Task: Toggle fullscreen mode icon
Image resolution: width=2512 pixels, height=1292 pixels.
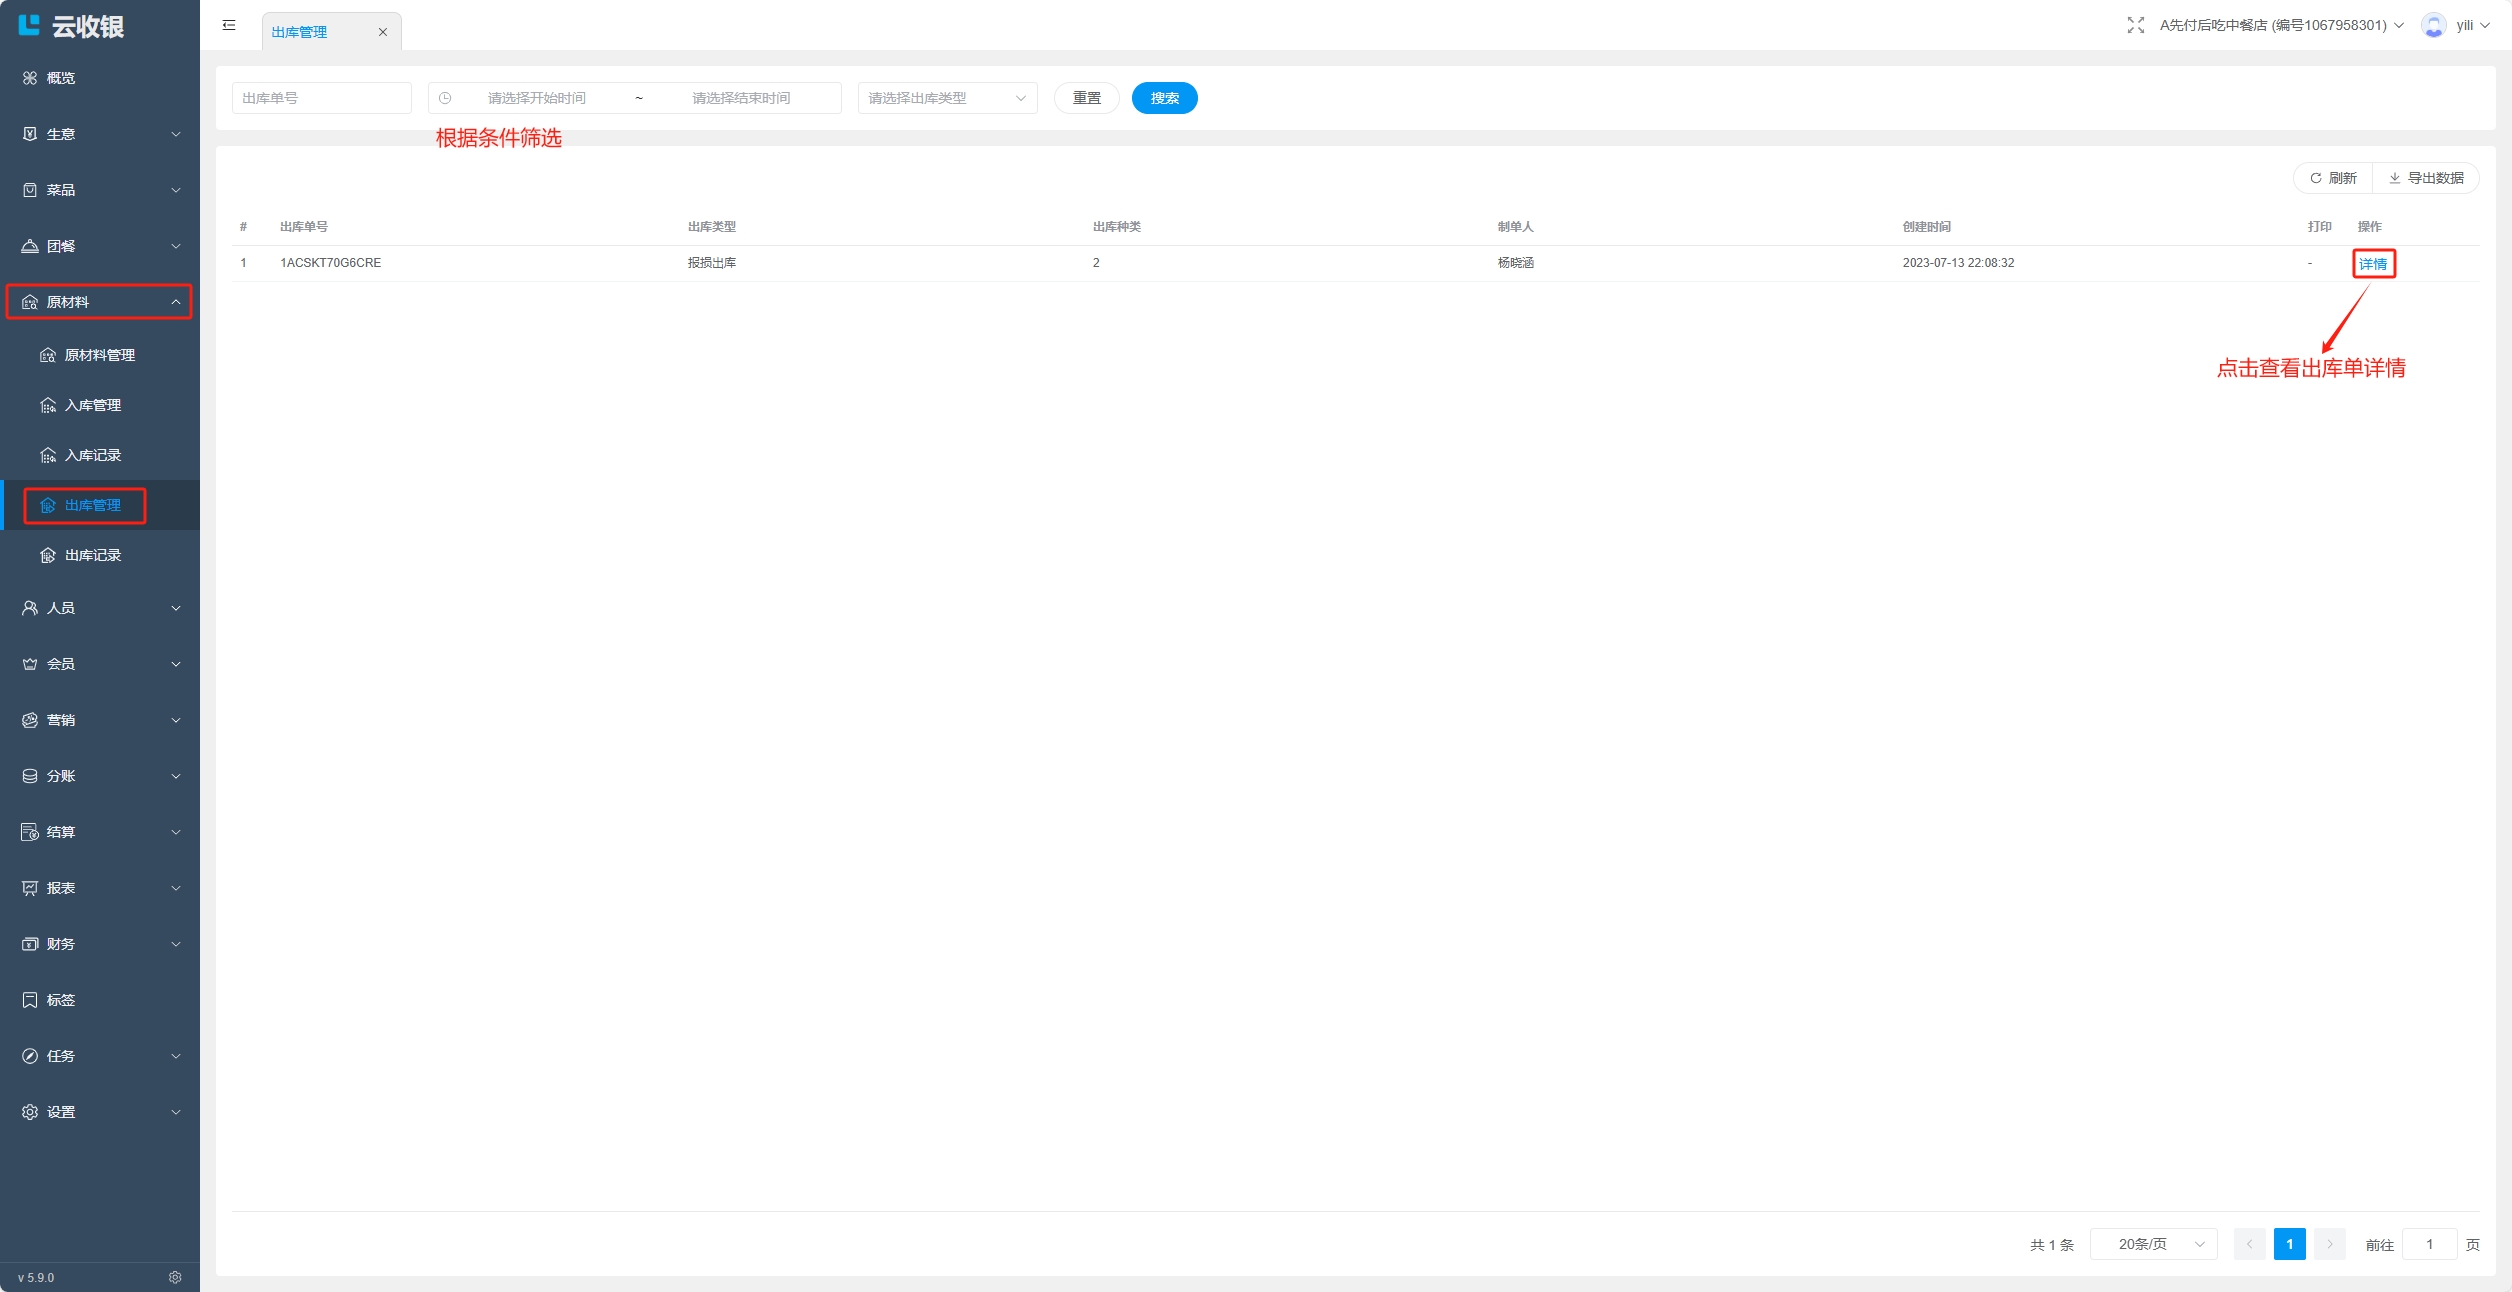Action: coord(2135,25)
